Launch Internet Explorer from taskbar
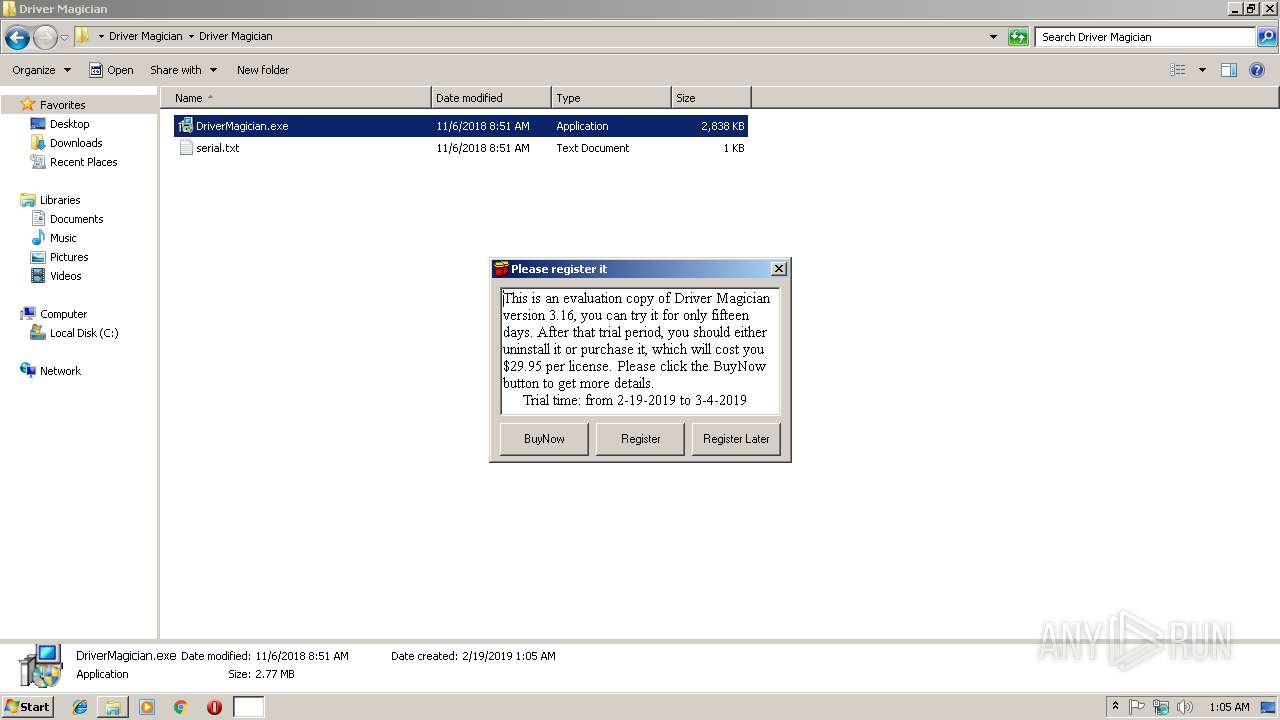The height and width of the screenshot is (720, 1280). pos(80,707)
